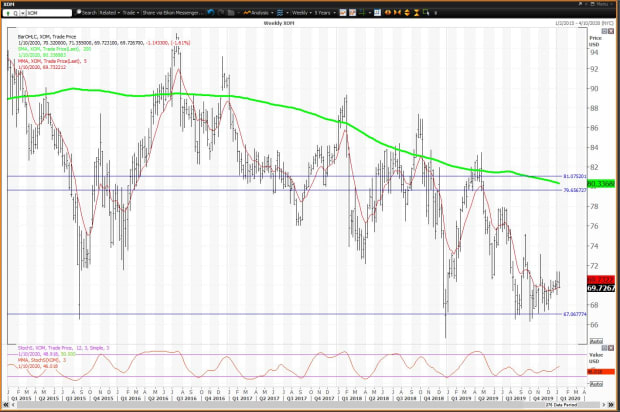Viewport: 620px width, 412px height.
Task: Click the XOM symbol input field
Action: coord(40,13)
